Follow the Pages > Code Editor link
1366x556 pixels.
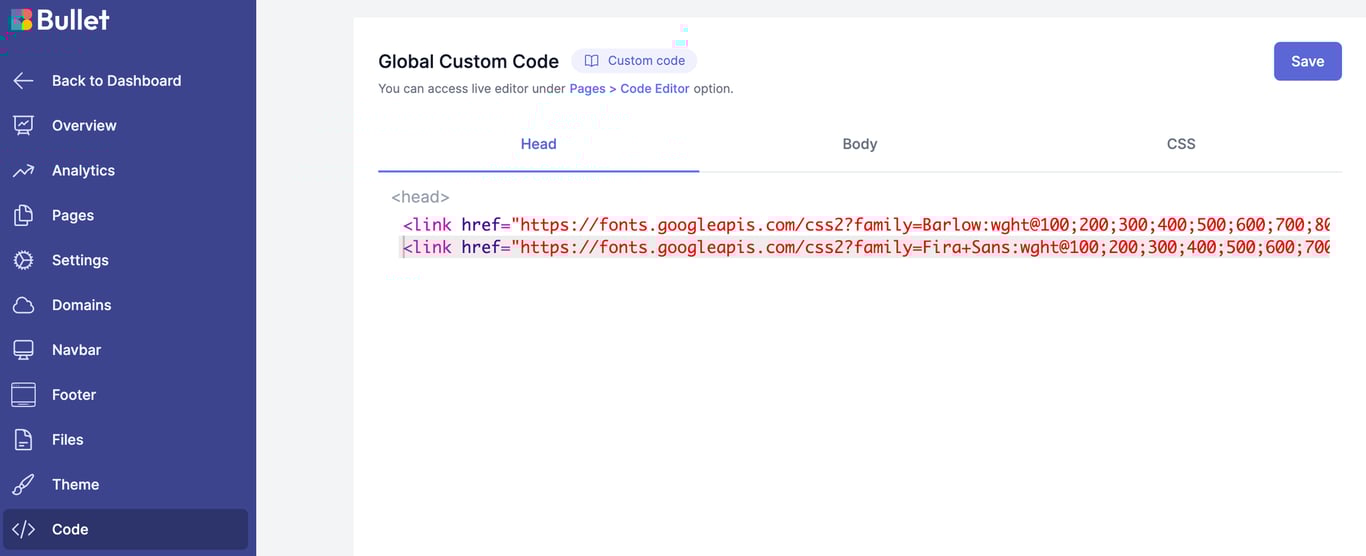point(629,89)
